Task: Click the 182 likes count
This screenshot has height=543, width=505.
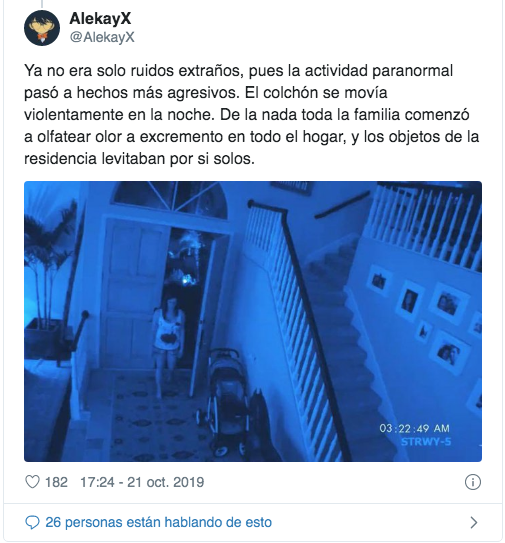Action: 56,482
